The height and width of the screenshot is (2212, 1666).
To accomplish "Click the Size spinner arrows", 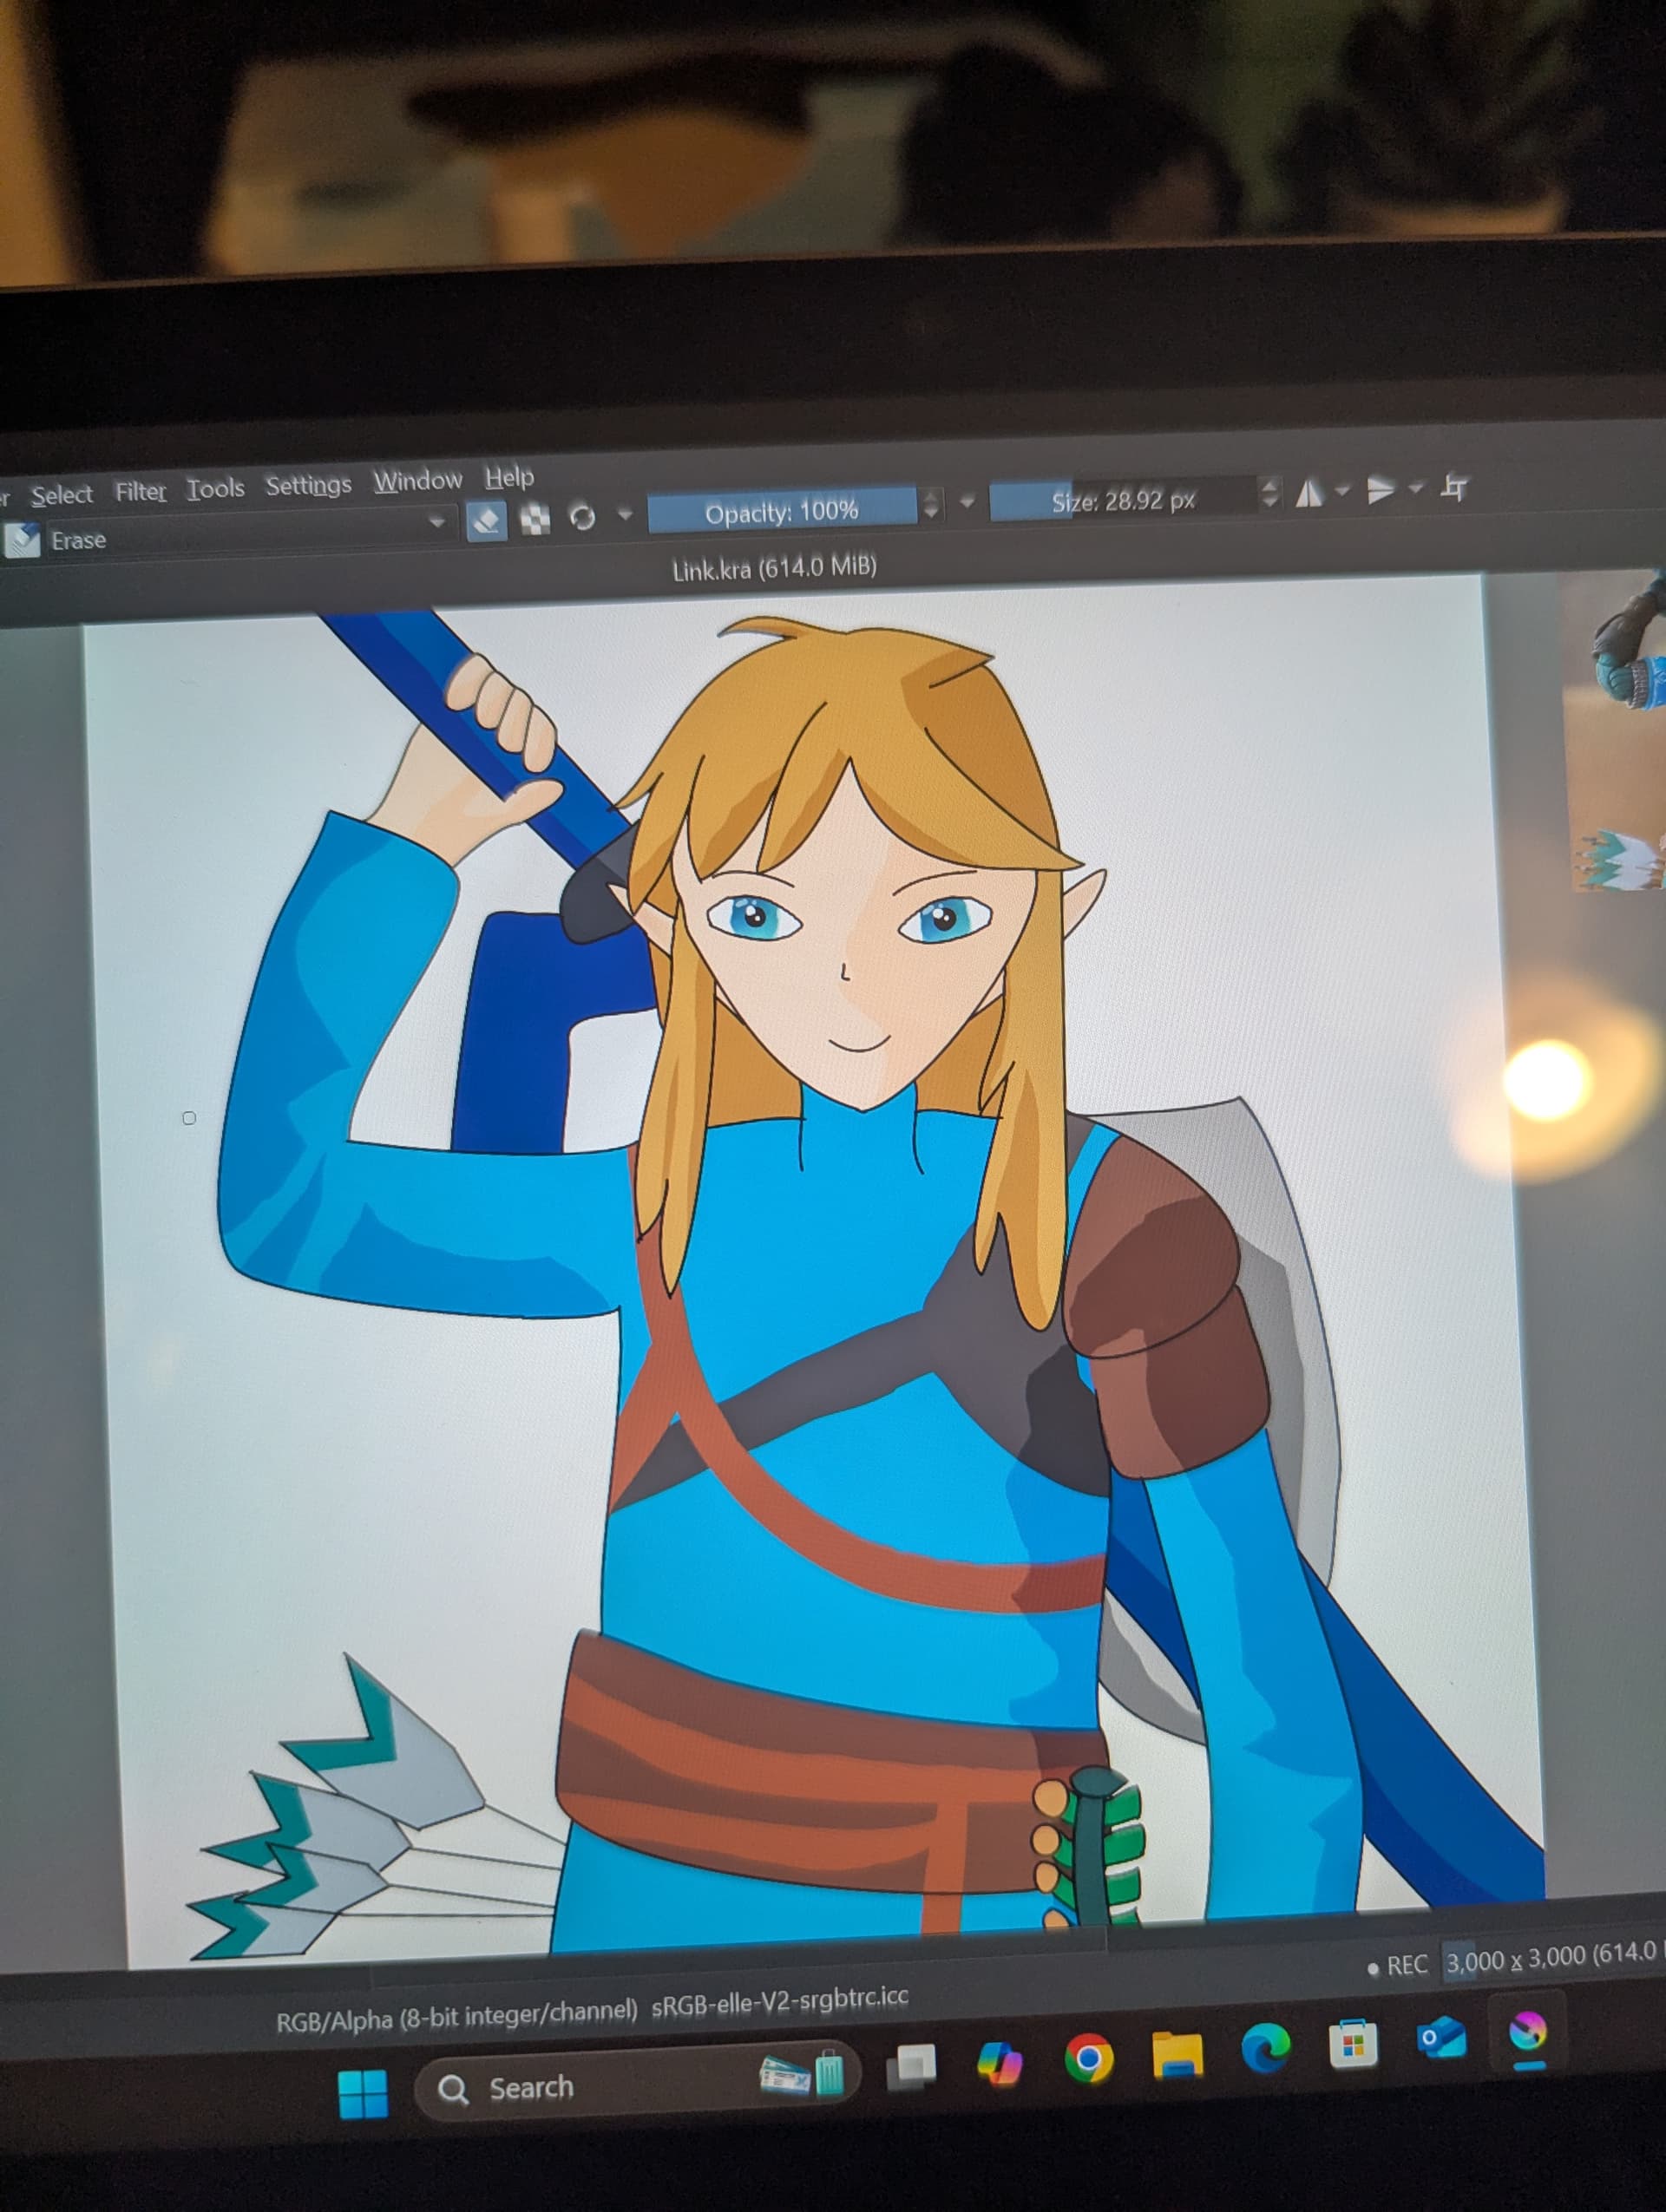I will click(x=1269, y=493).
